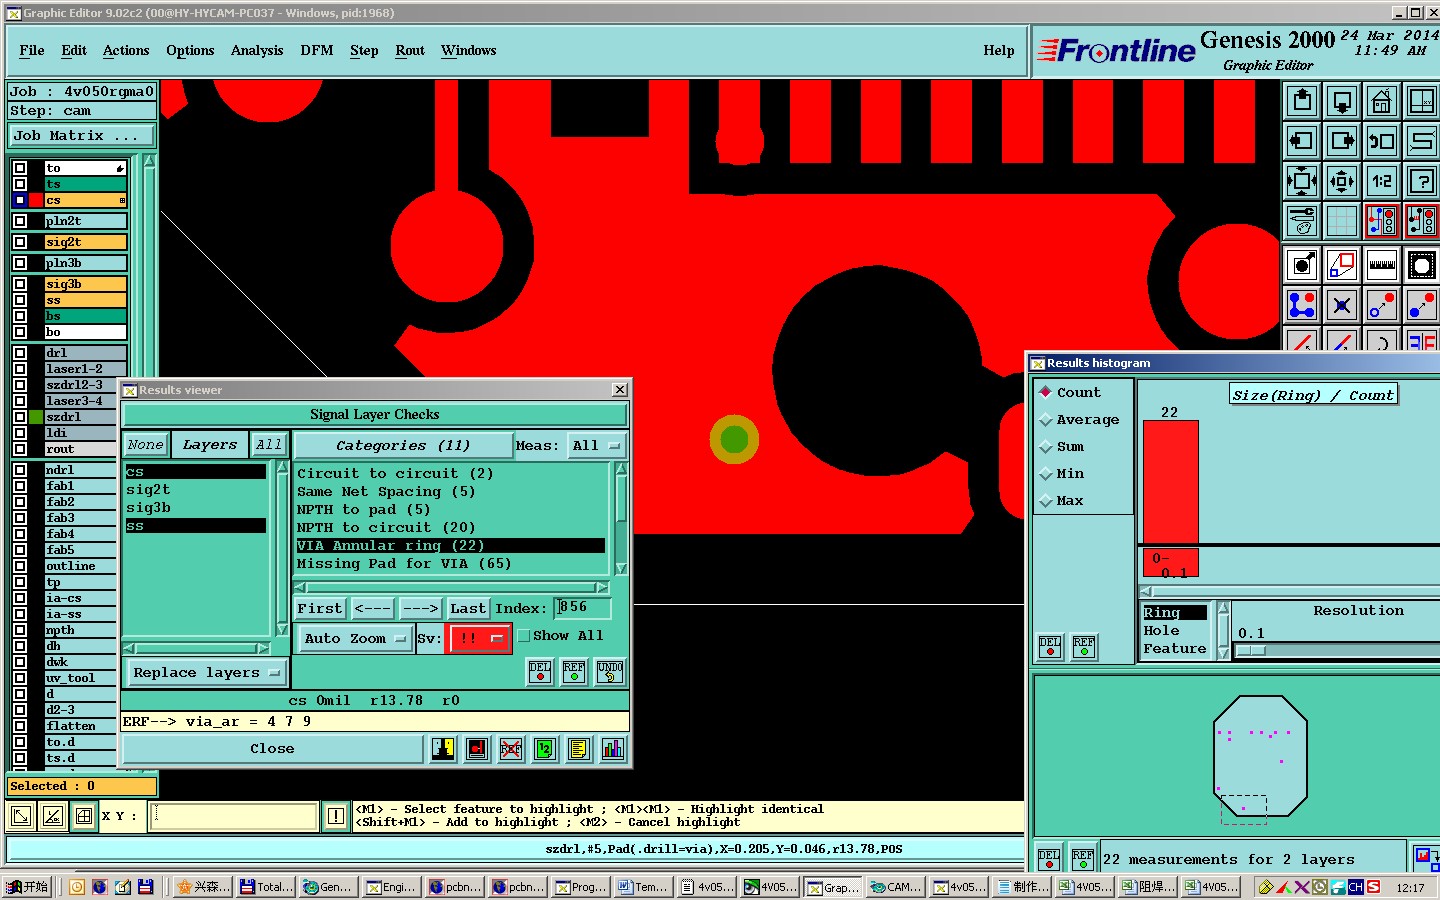Click the pan right icon
Viewport: 1440px width, 900px height.
1342,141
